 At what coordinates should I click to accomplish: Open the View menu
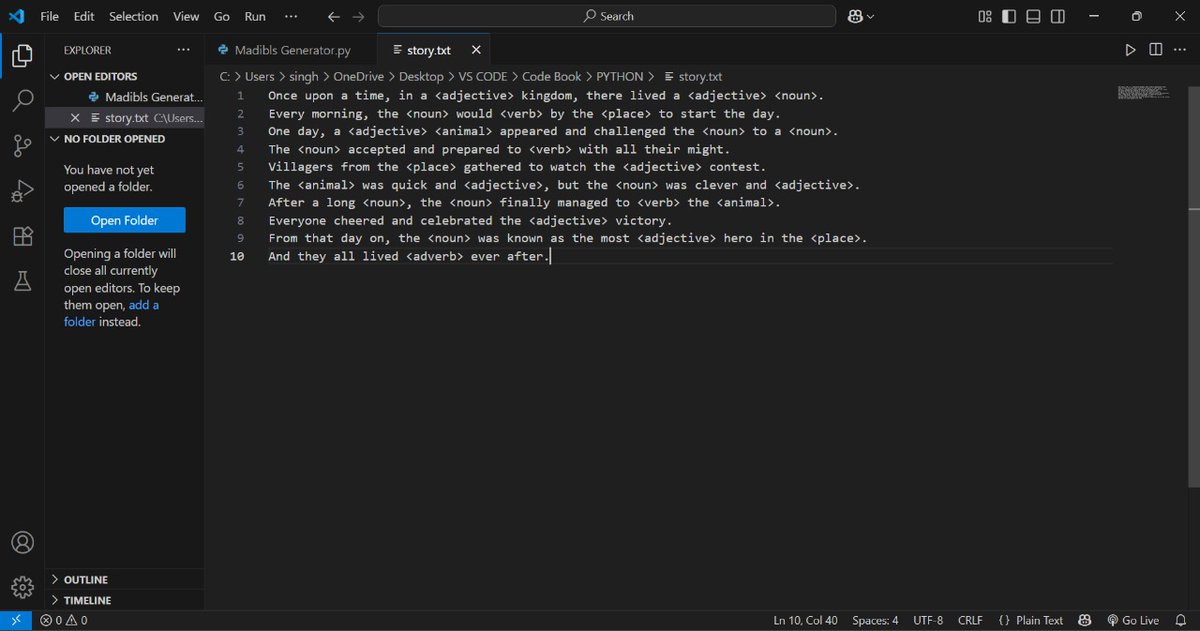[x=186, y=16]
